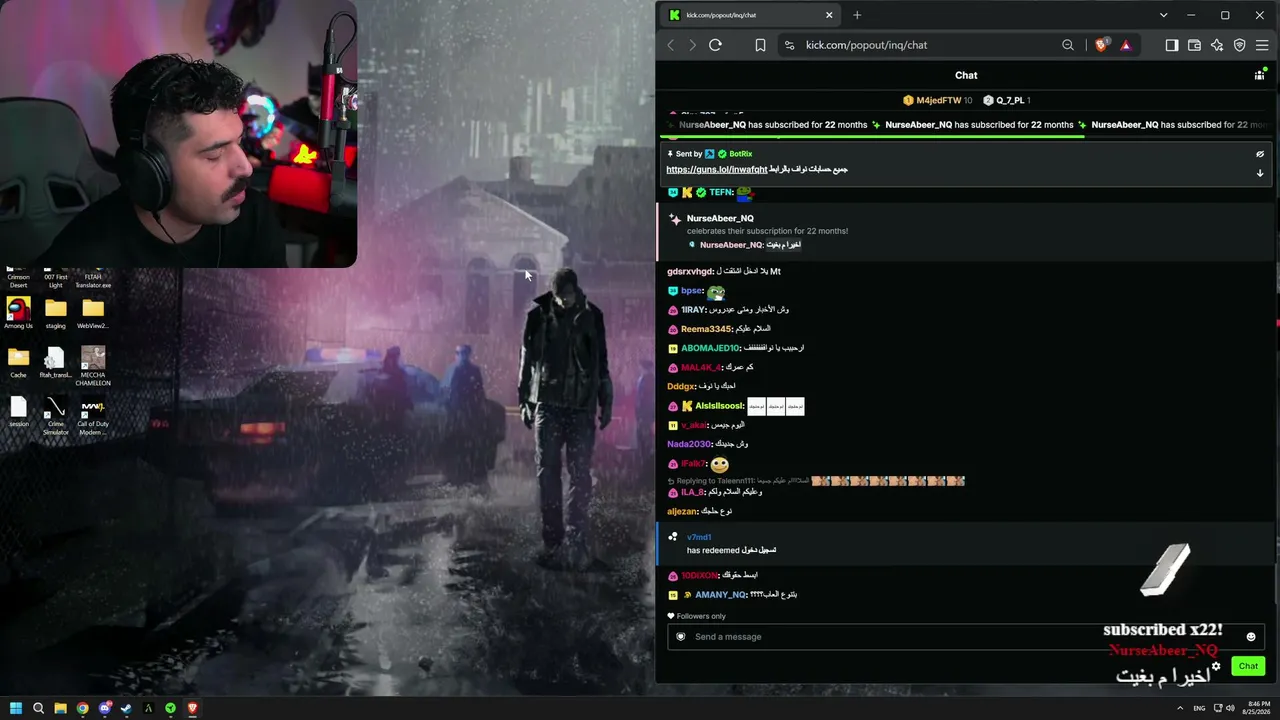Open Brave Leo AI assistant
This screenshot has width=1280, height=720.
1217,45
